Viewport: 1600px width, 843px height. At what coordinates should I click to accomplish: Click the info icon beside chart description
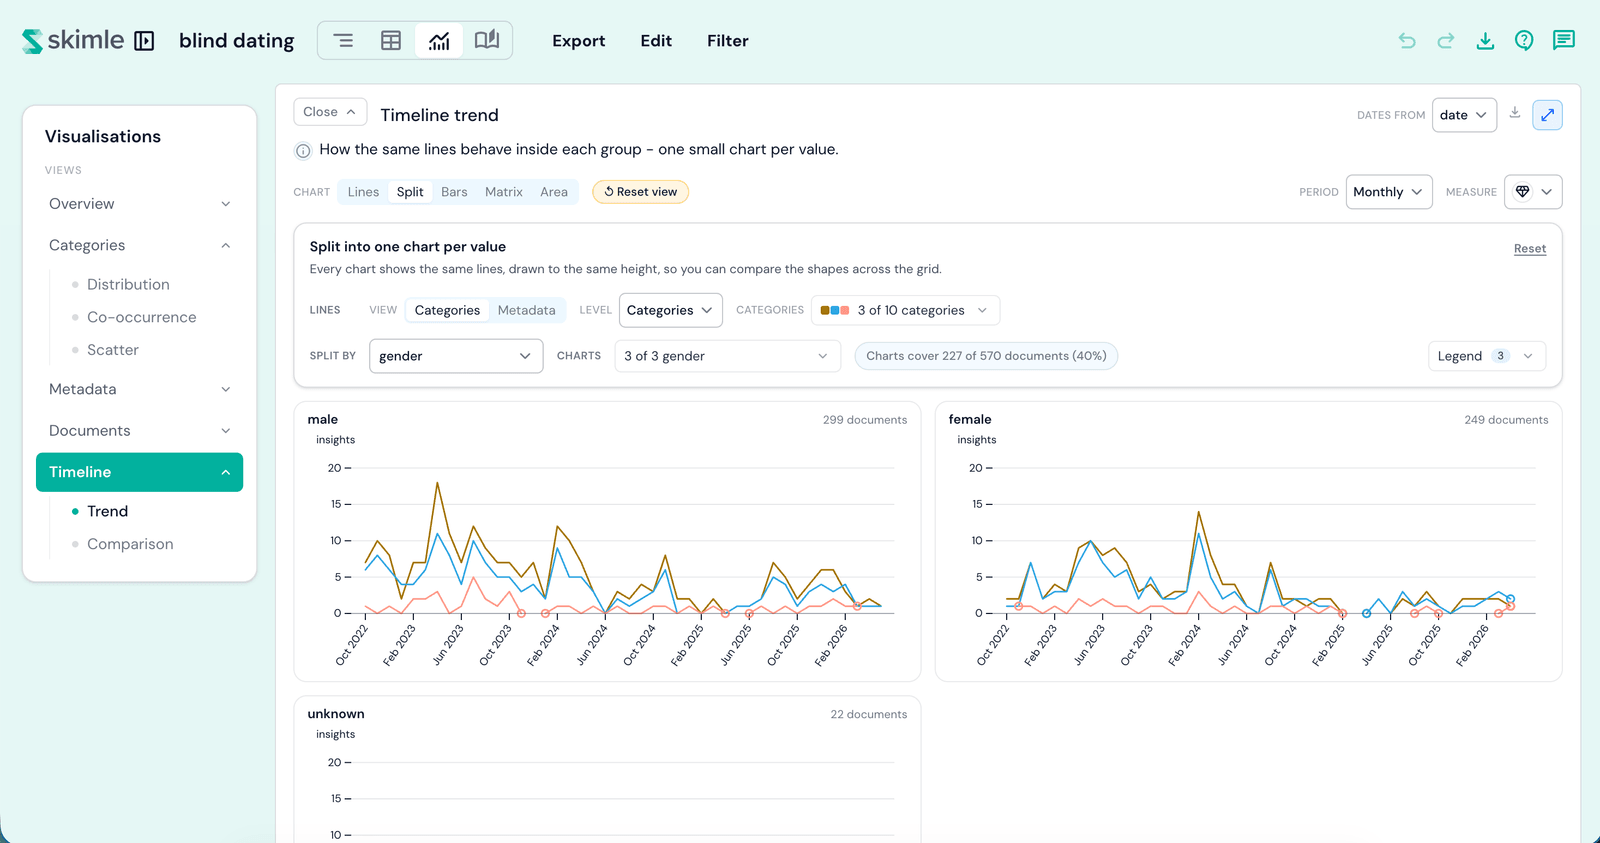tap(302, 151)
